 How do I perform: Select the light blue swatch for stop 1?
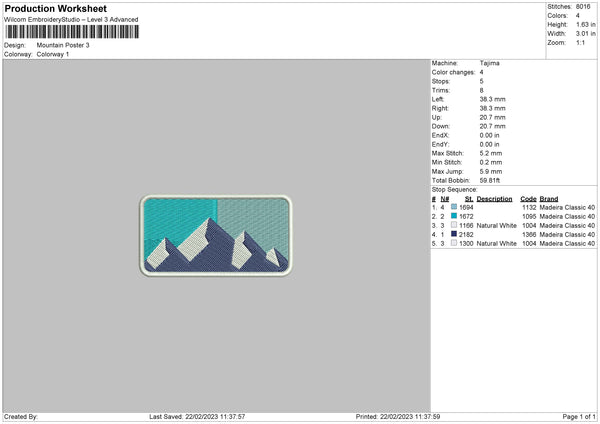tap(454, 207)
